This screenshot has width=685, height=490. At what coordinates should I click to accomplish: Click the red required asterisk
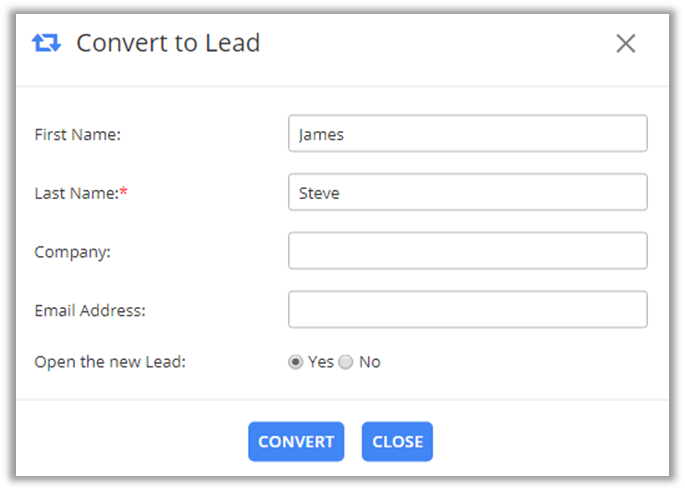pyautogui.click(x=124, y=192)
